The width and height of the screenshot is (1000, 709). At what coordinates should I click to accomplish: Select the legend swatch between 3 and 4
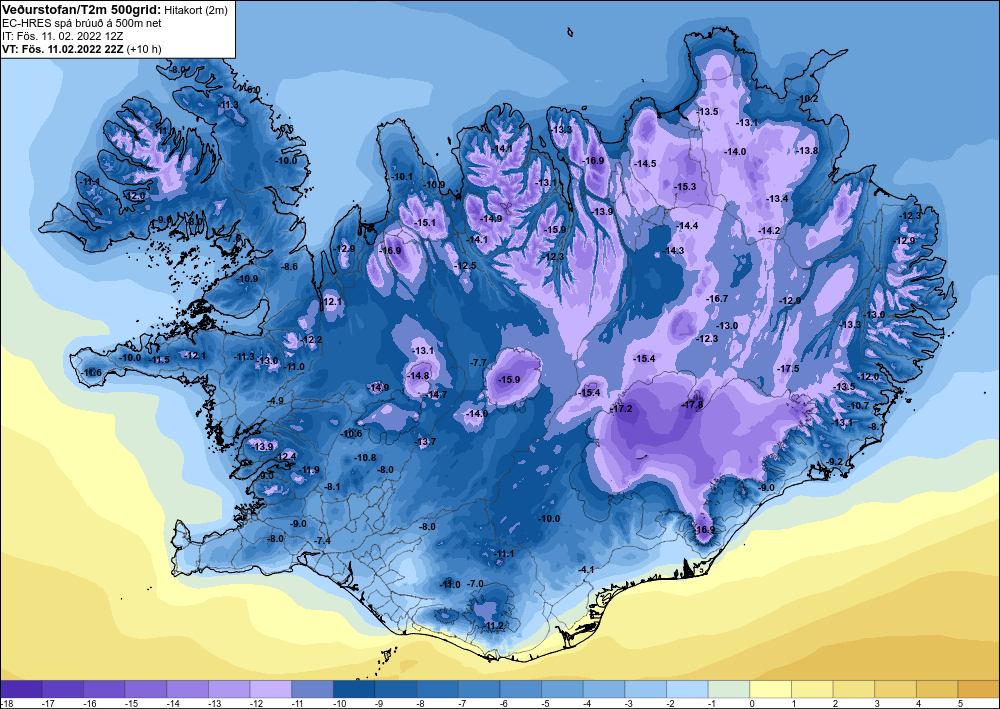point(895,689)
